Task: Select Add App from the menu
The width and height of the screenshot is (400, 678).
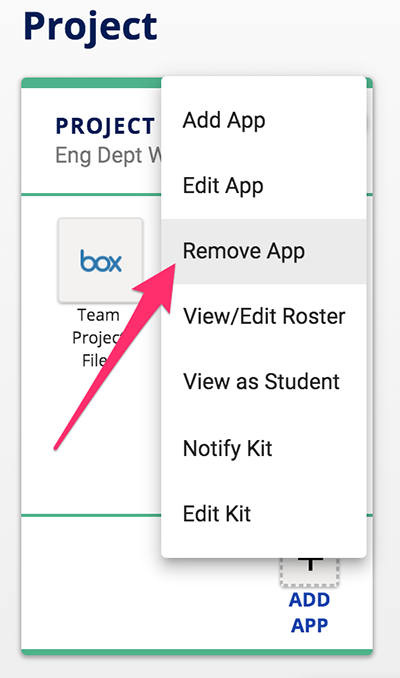Action: [264, 120]
